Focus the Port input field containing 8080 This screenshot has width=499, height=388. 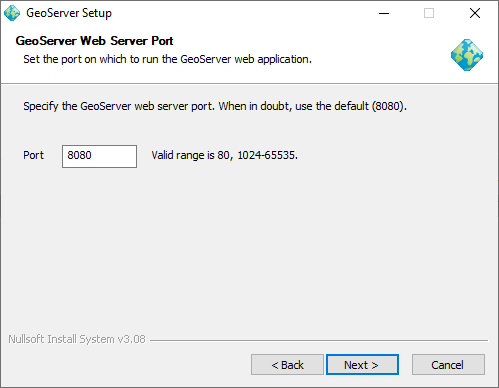pyautogui.click(x=99, y=156)
